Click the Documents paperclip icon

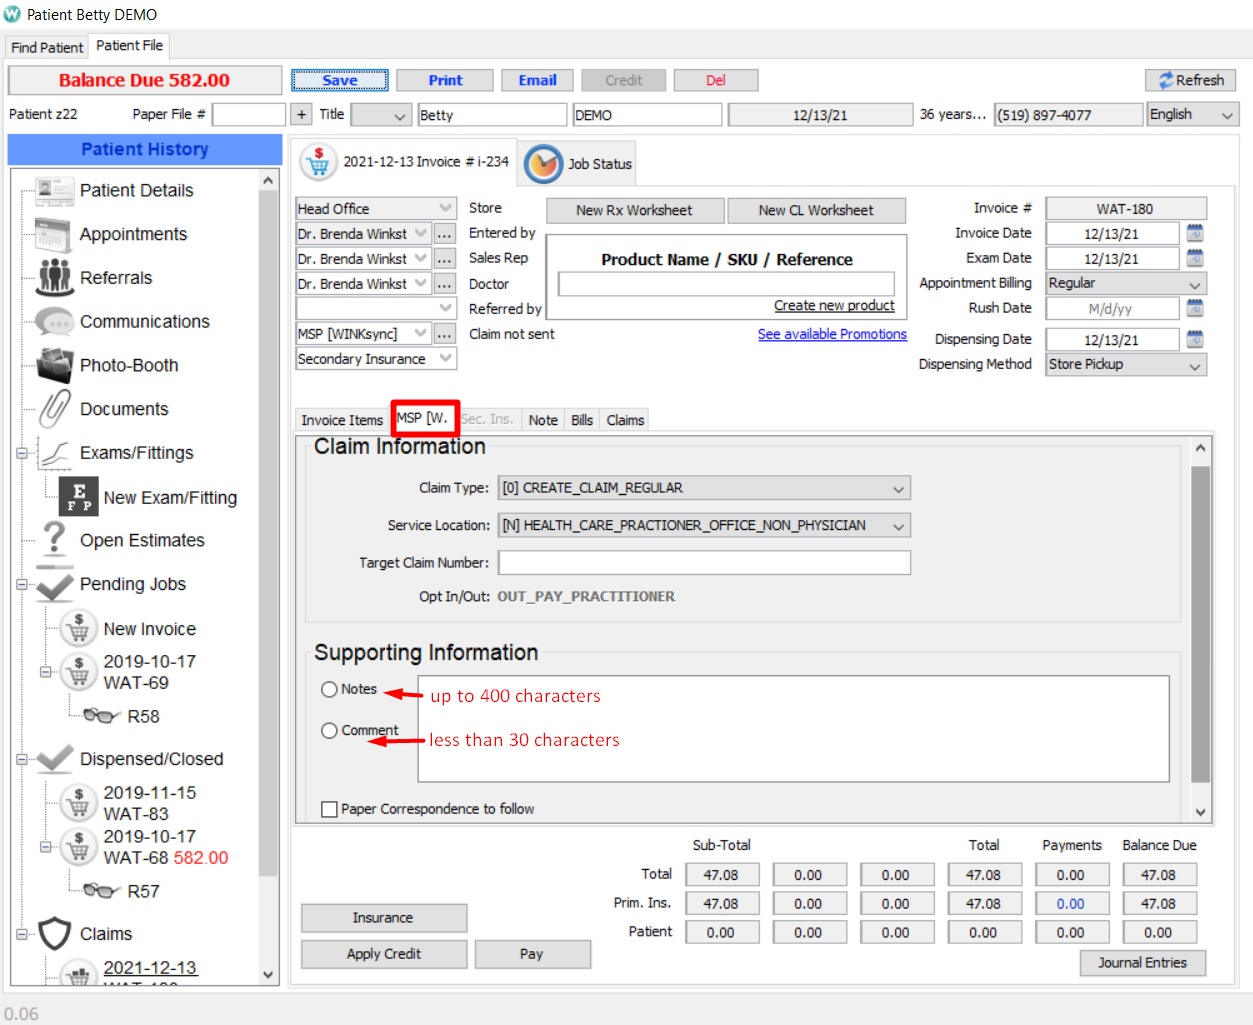pyautogui.click(x=54, y=409)
